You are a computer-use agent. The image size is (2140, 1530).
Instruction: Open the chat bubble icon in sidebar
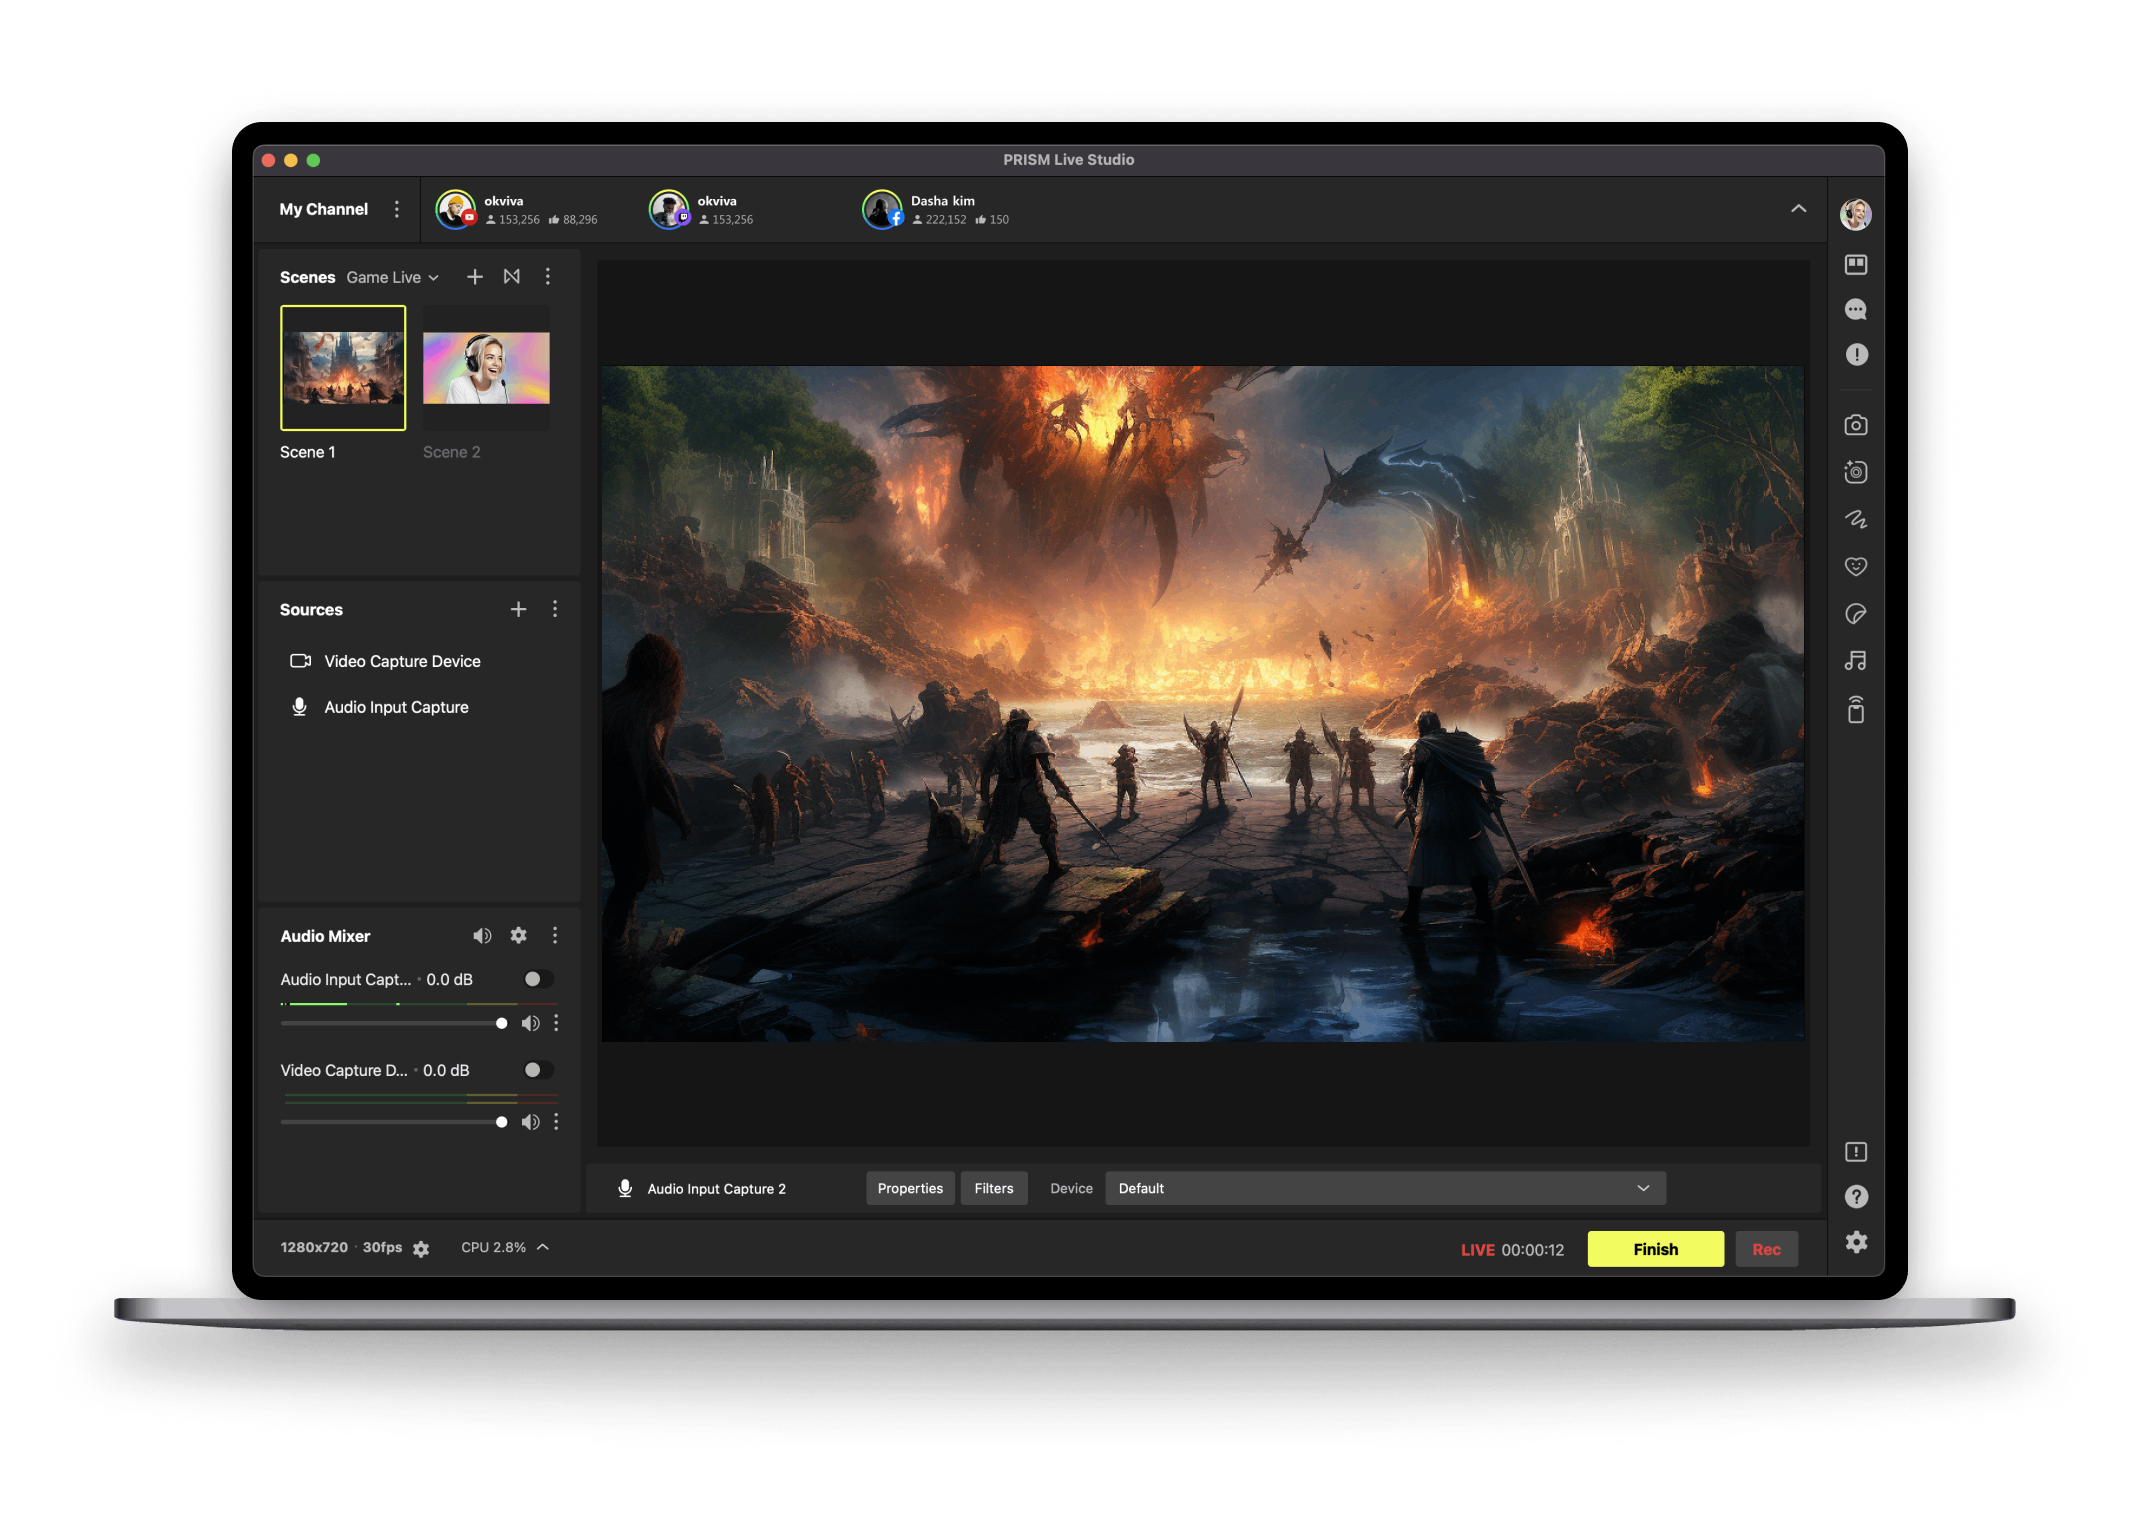[x=1856, y=310]
